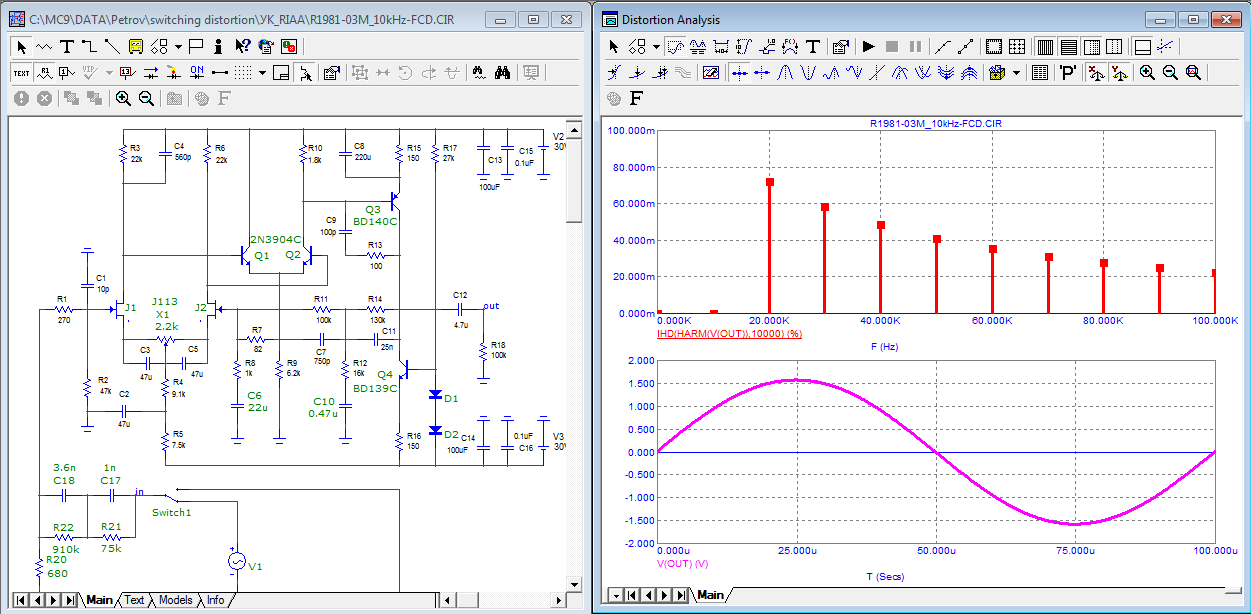
Task: Expand the dropdown beside the toolbox icon
Action: coord(1016,72)
